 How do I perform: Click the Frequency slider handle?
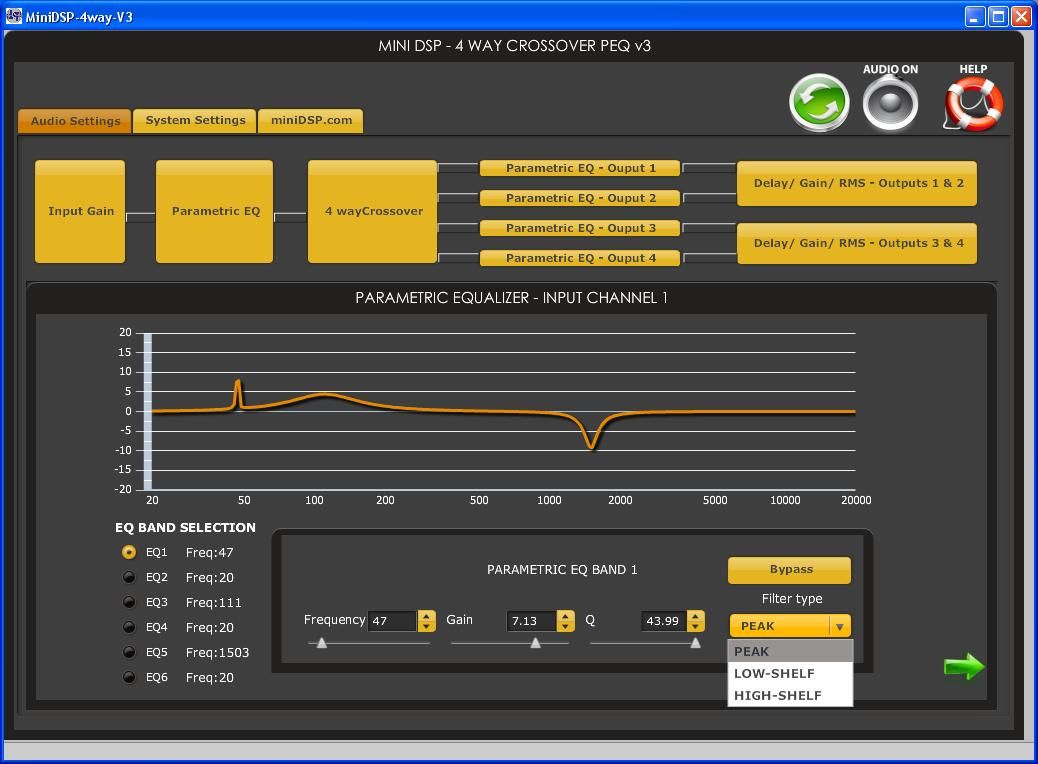click(x=322, y=643)
